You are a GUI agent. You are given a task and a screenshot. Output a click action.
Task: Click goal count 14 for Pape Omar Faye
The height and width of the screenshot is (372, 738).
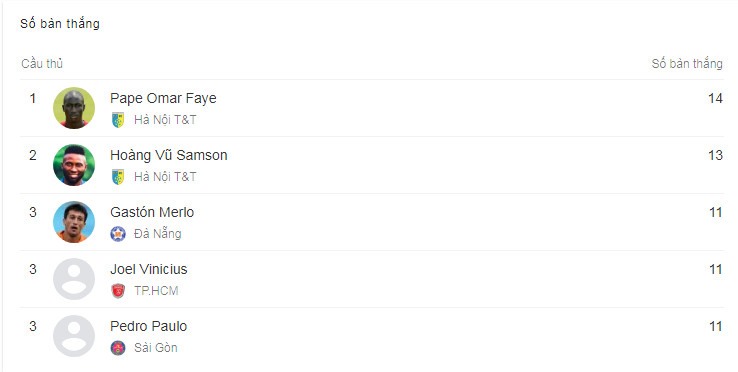(x=715, y=98)
